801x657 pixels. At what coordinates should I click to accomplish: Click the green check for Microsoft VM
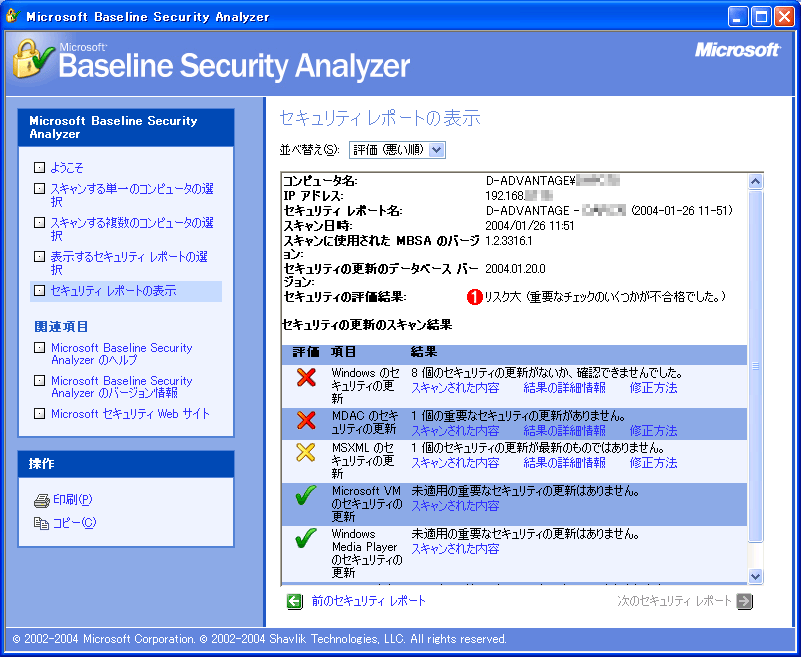(x=305, y=496)
